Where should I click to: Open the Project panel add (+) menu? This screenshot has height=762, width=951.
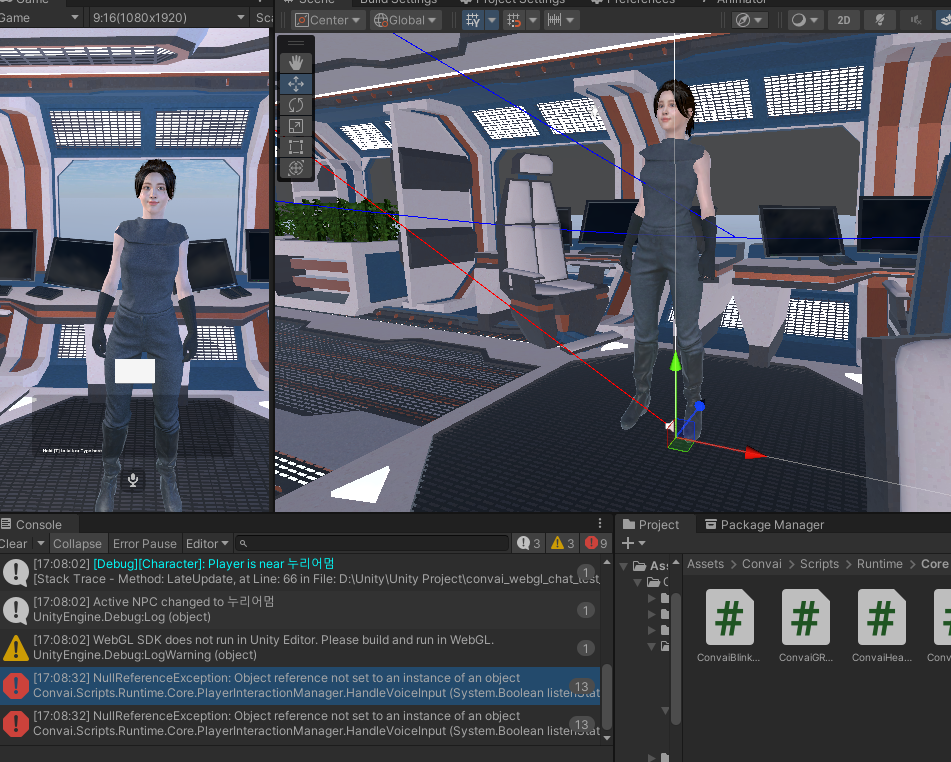click(633, 544)
